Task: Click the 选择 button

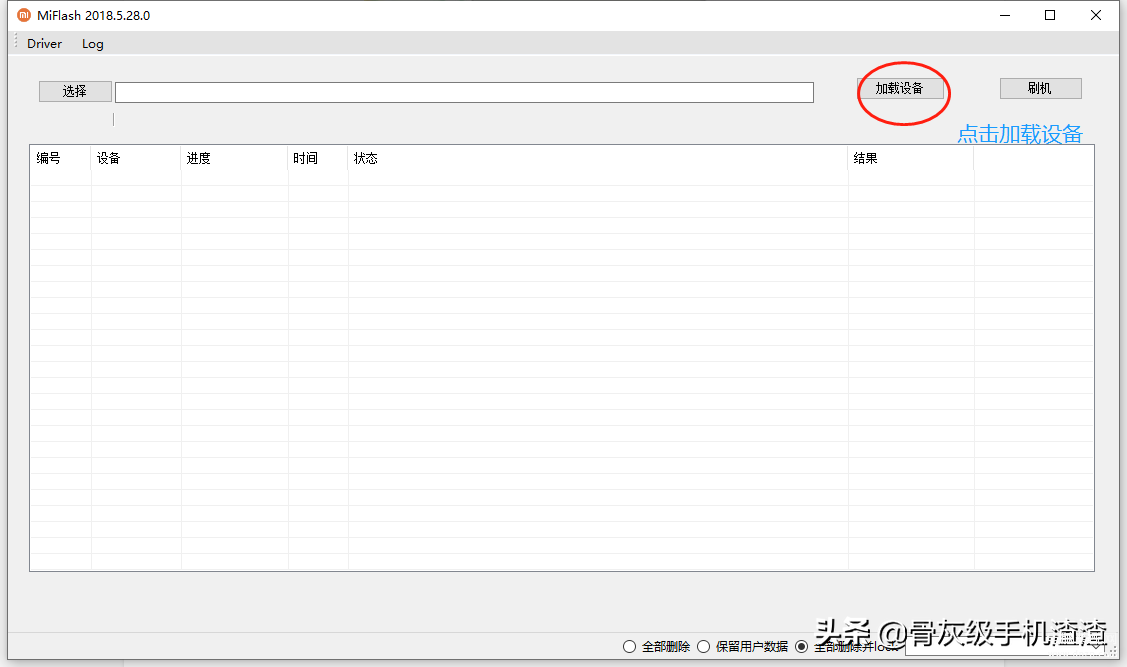Action: 75,91
